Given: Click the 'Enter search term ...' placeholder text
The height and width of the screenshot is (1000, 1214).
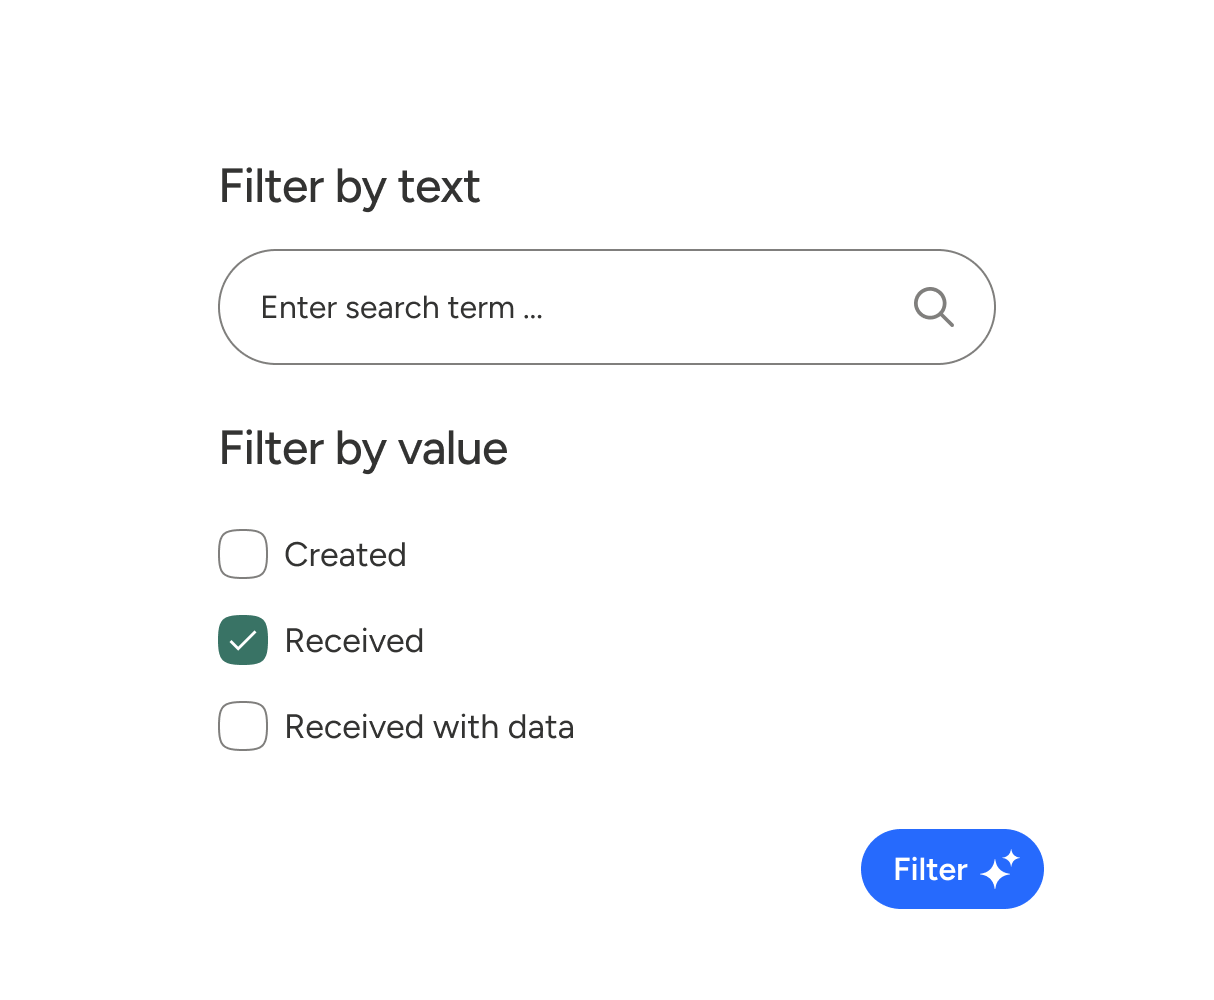Looking at the screenshot, I should tap(401, 307).
